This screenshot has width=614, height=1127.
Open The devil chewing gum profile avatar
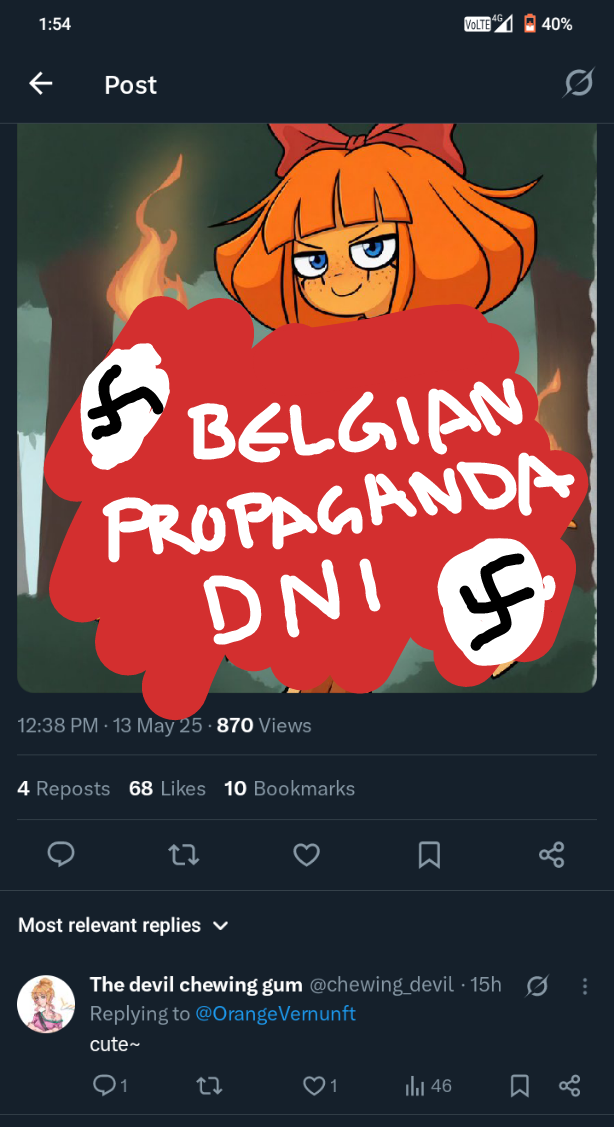tap(46, 1004)
